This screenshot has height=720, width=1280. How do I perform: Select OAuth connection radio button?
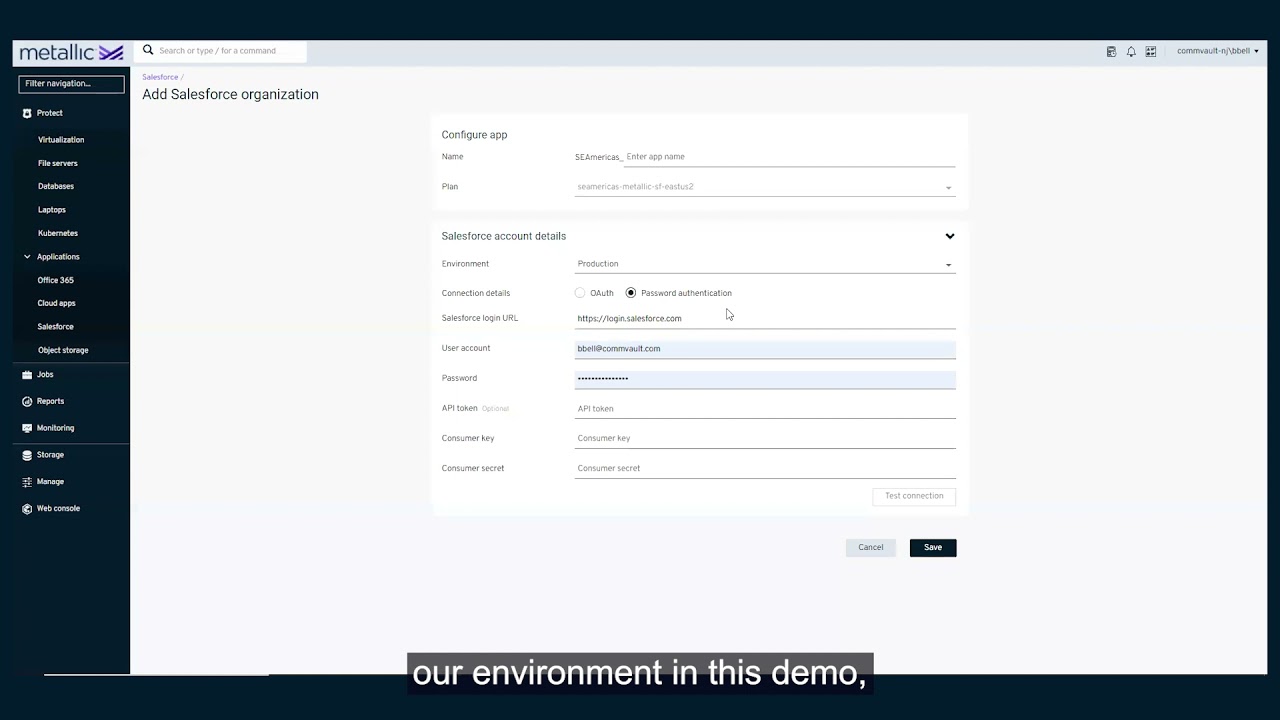click(x=580, y=293)
